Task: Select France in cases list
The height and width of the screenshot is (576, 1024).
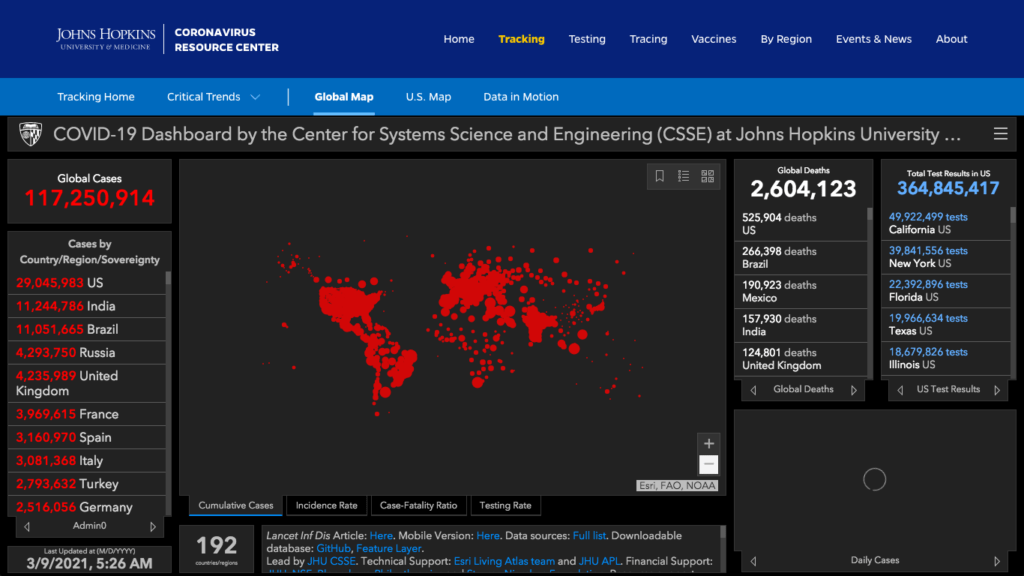Action: (x=88, y=414)
